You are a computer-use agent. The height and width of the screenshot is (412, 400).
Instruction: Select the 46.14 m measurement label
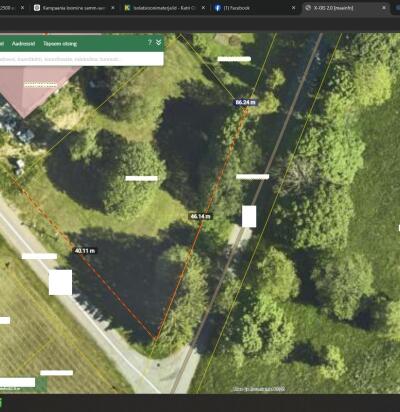tap(200, 216)
